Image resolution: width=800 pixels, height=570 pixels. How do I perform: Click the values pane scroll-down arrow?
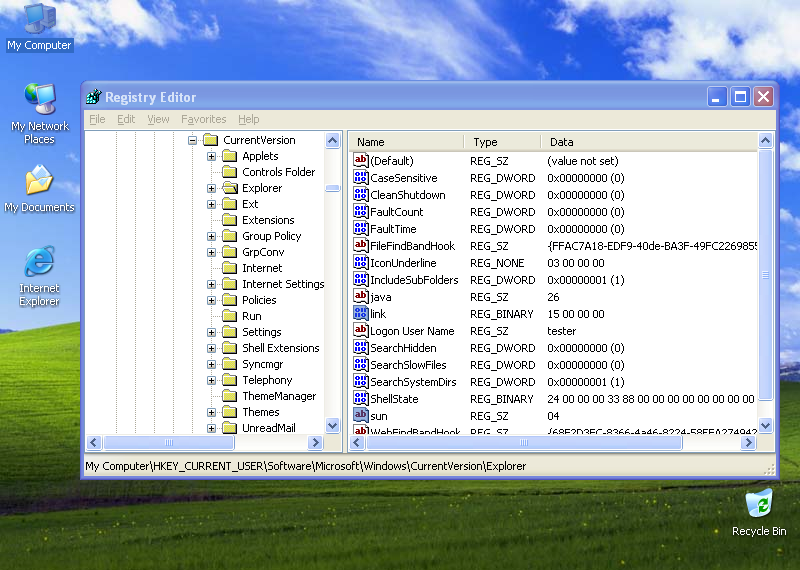click(x=765, y=425)
